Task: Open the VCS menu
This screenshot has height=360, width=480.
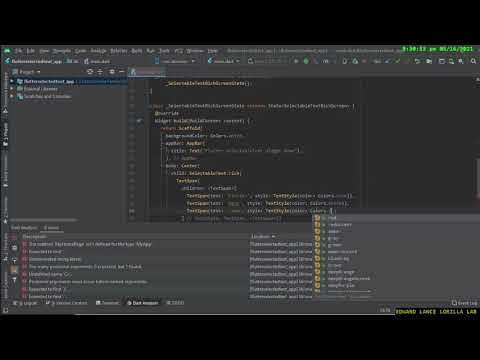Action: [x=179, y=51]
